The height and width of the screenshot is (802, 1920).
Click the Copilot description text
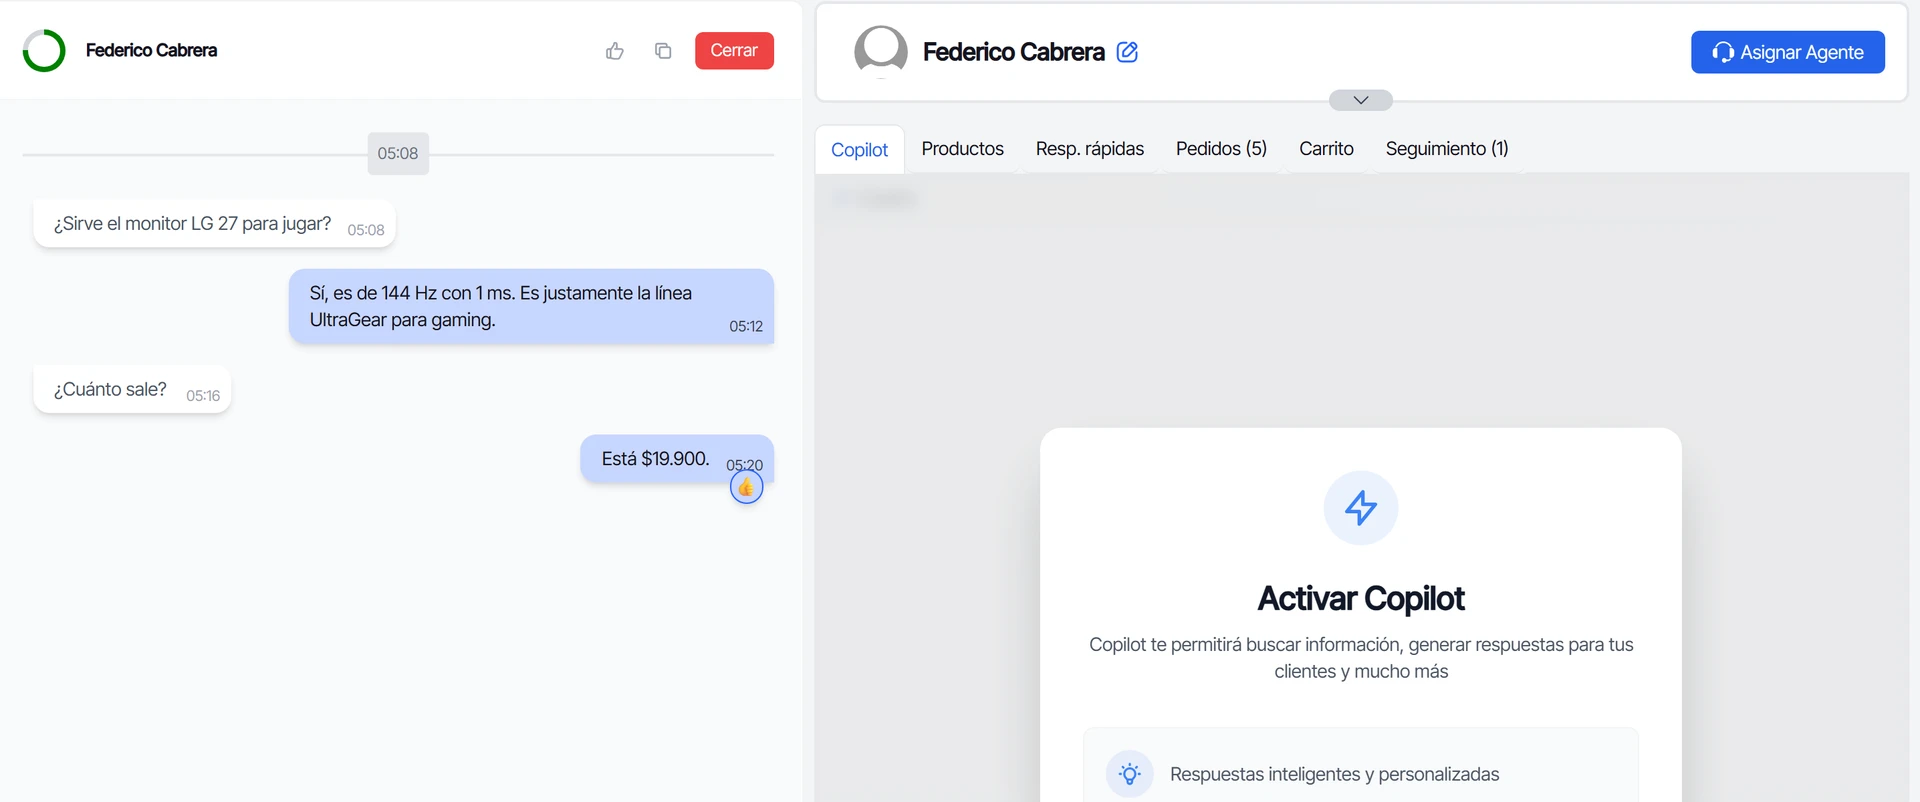click(1361, 658)
